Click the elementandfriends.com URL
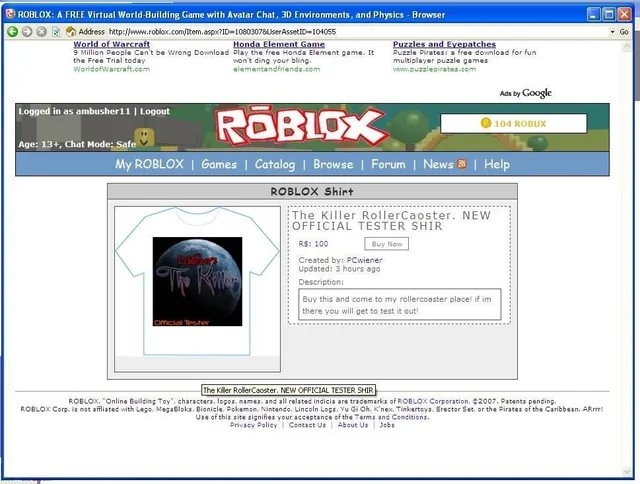 point(276,69)
